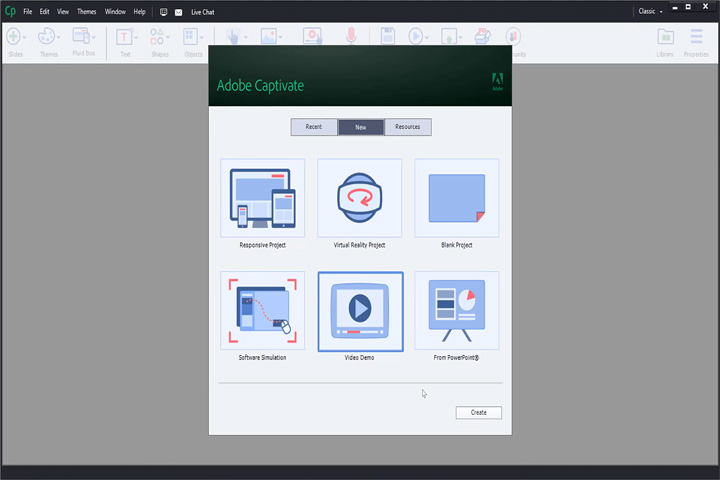The image size is (720, 480).
Task: Open the Window menu
Action: [115, 11]
